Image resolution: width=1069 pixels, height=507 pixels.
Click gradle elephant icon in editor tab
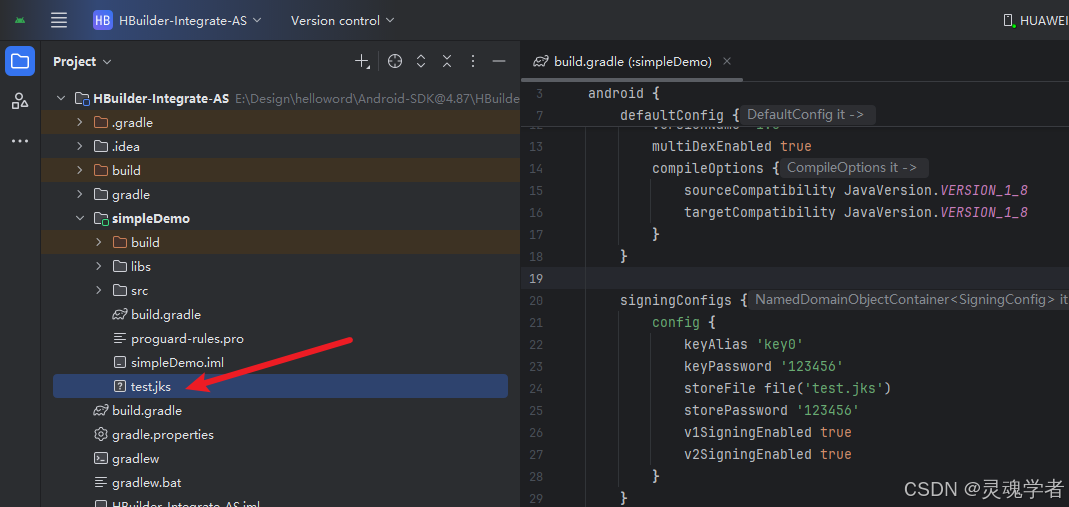[x=541, y=61]
